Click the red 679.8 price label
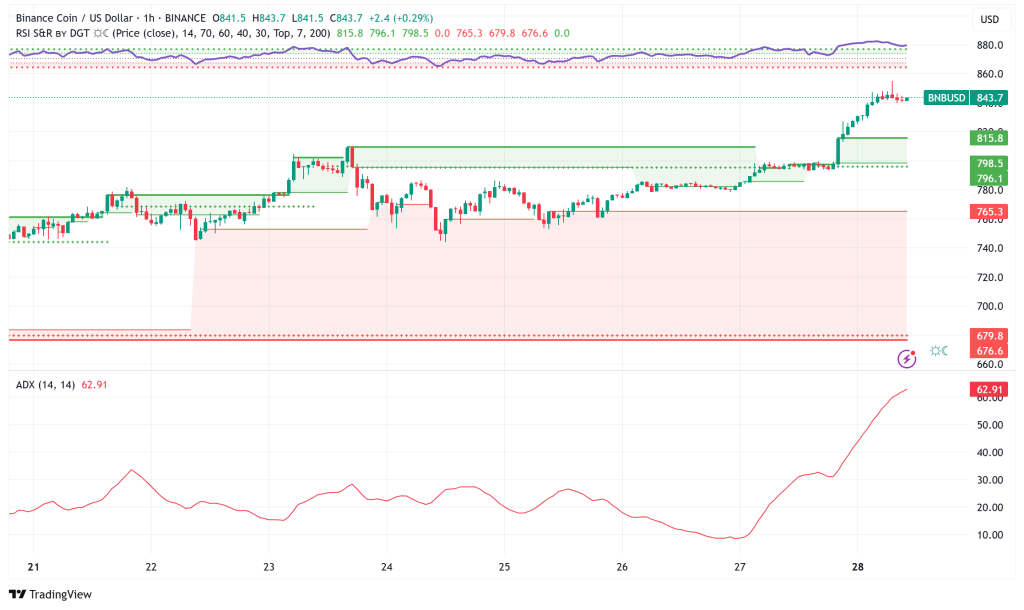 point(989,336)
